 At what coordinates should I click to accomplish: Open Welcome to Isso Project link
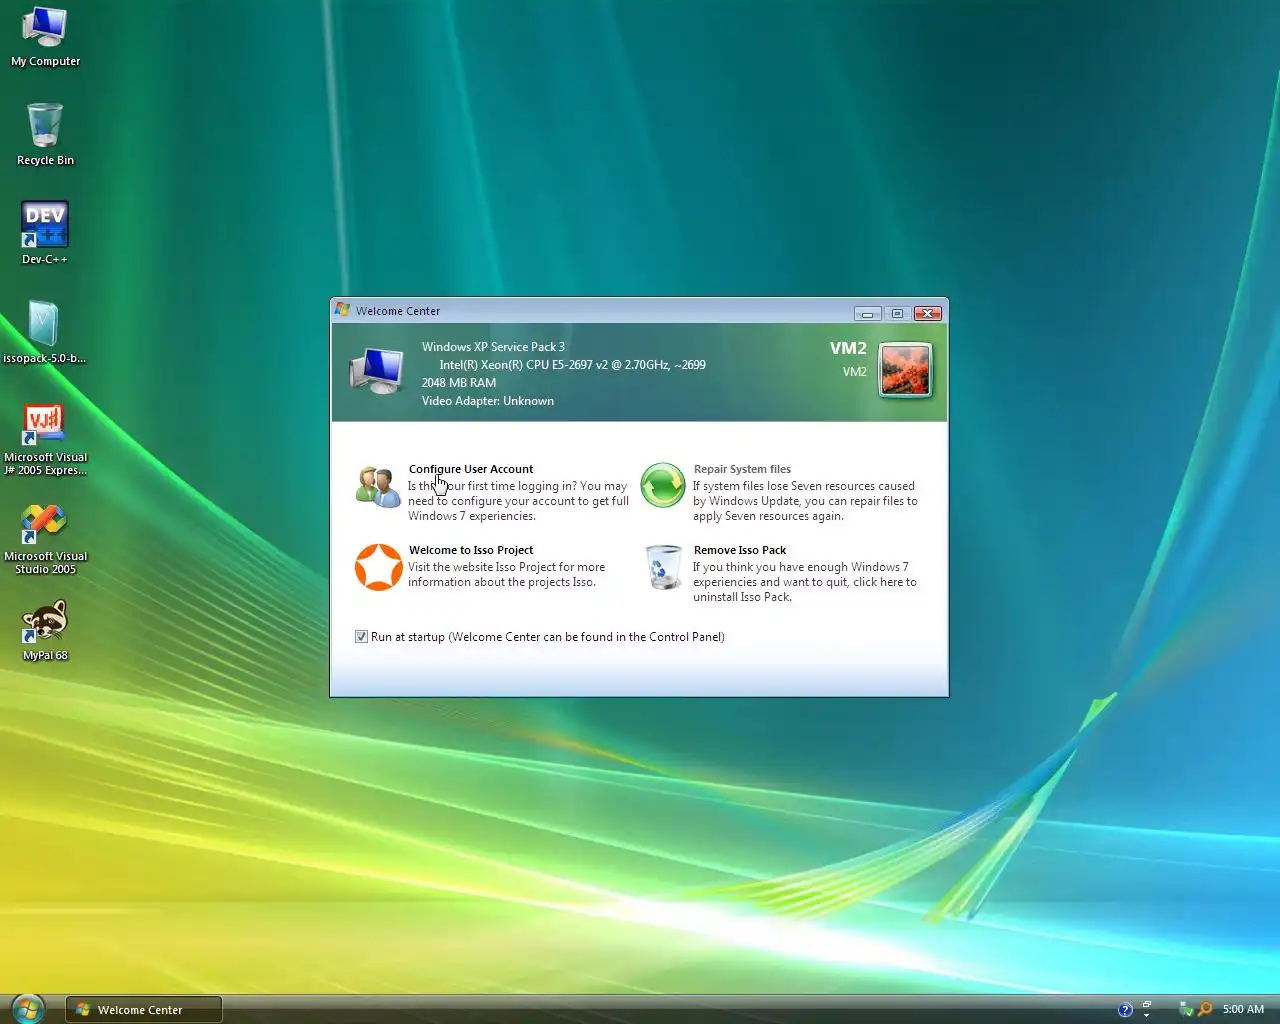click(471, 550)
